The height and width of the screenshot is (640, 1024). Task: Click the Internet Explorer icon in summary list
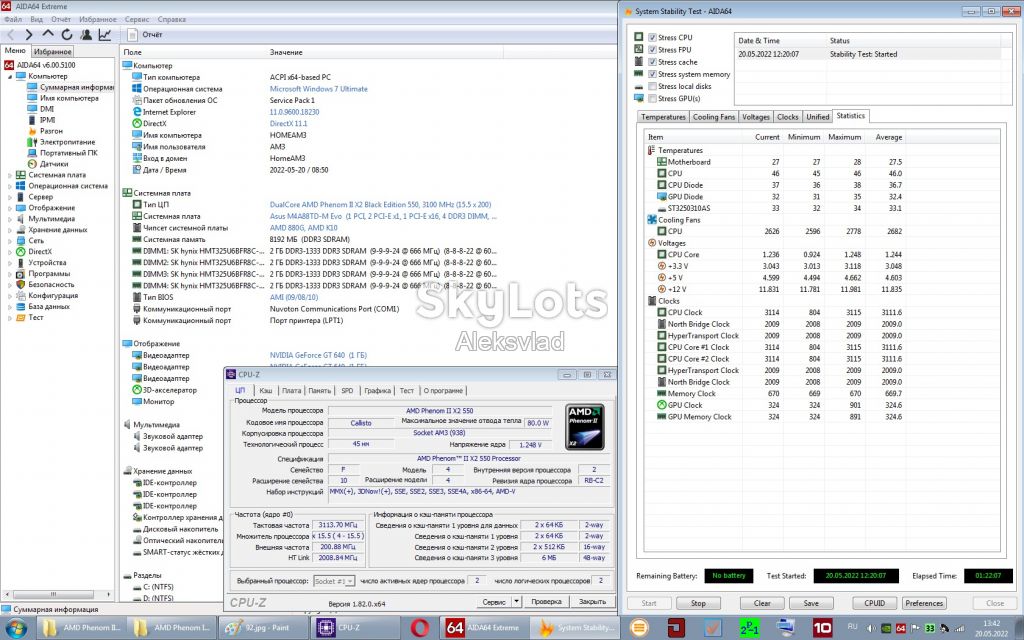click(x=137, y=112)
